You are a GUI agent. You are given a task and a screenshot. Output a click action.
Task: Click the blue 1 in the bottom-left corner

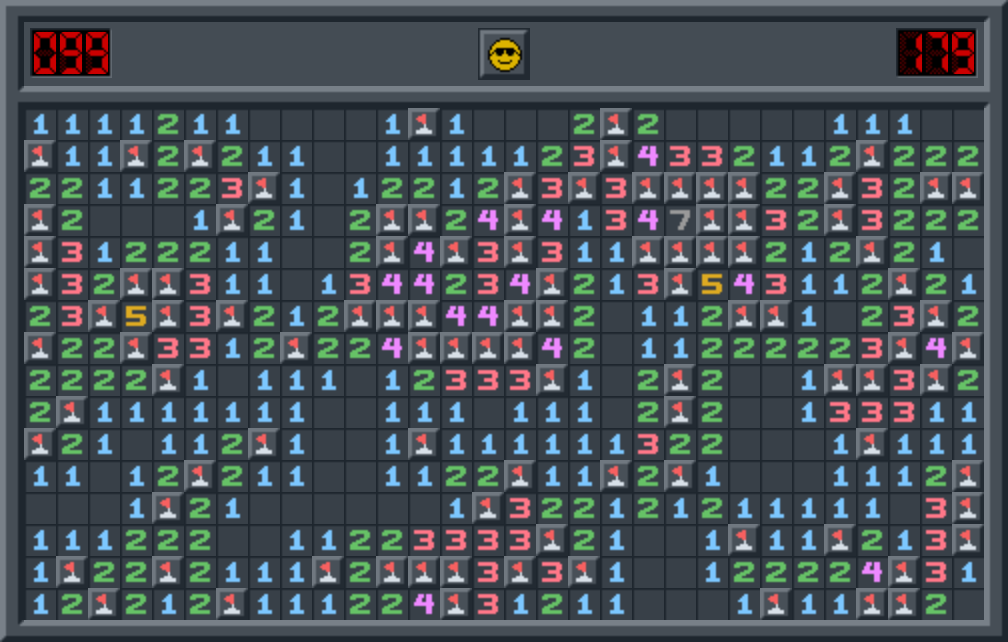[x=40, y=604]
